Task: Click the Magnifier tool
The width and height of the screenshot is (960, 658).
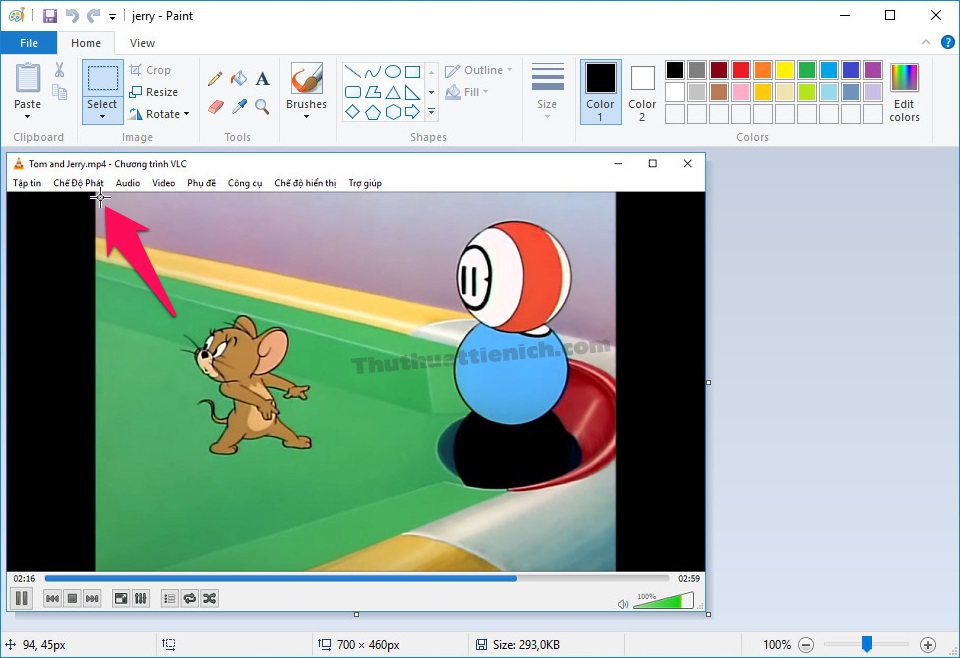Action: (x=262, y=106)
